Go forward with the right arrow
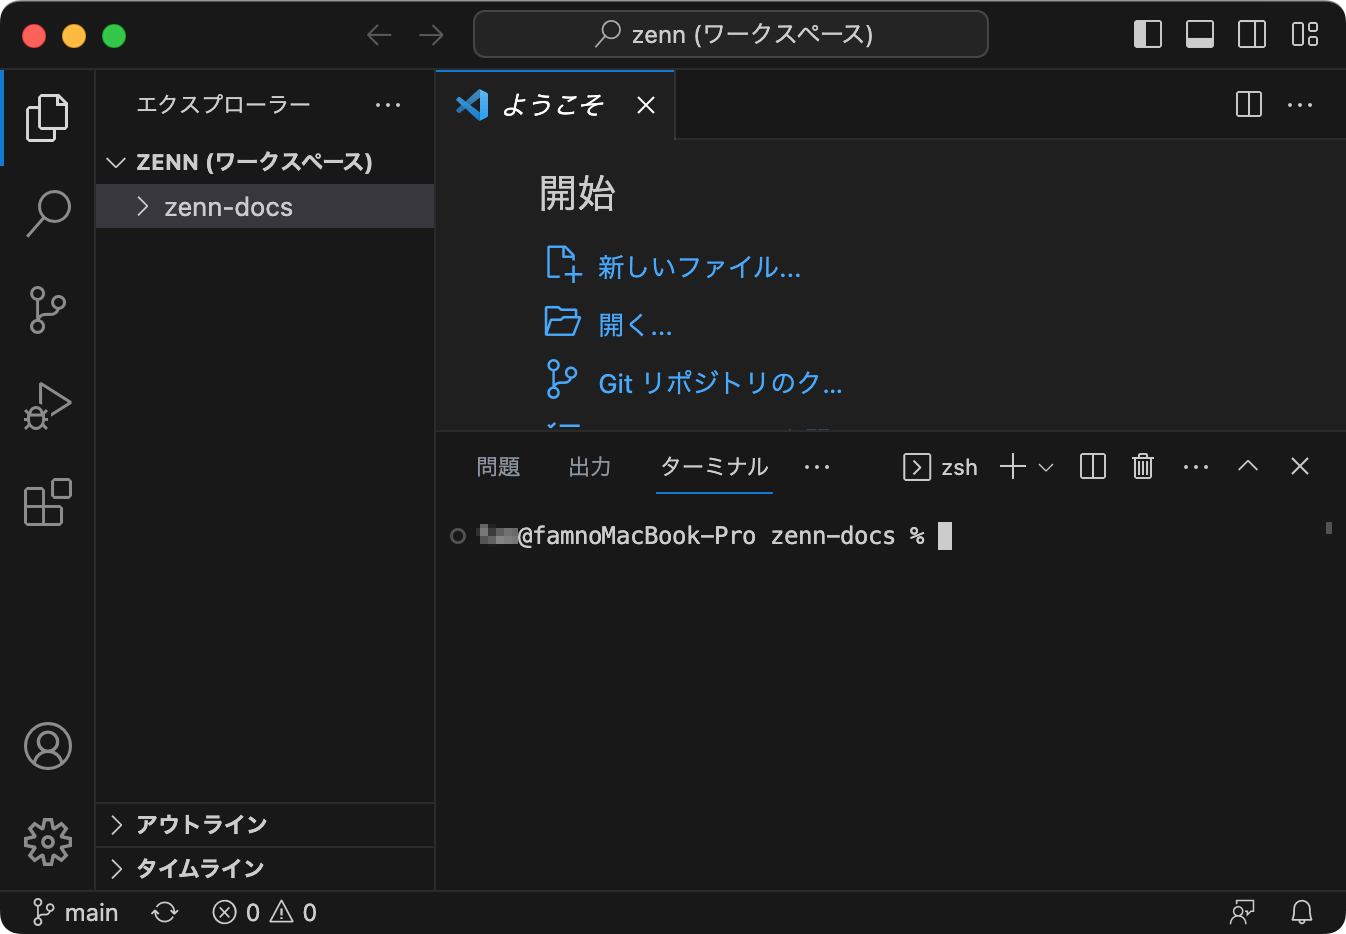 pyautogui.click(x=431, y=35)
